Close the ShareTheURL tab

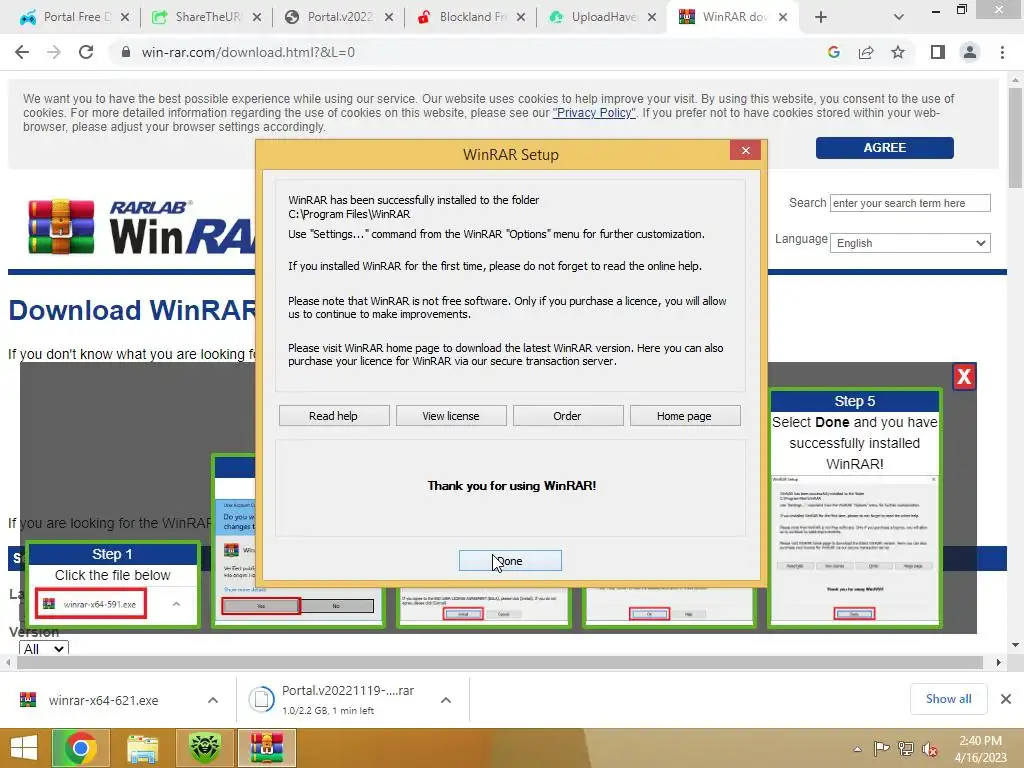(257, 17)
